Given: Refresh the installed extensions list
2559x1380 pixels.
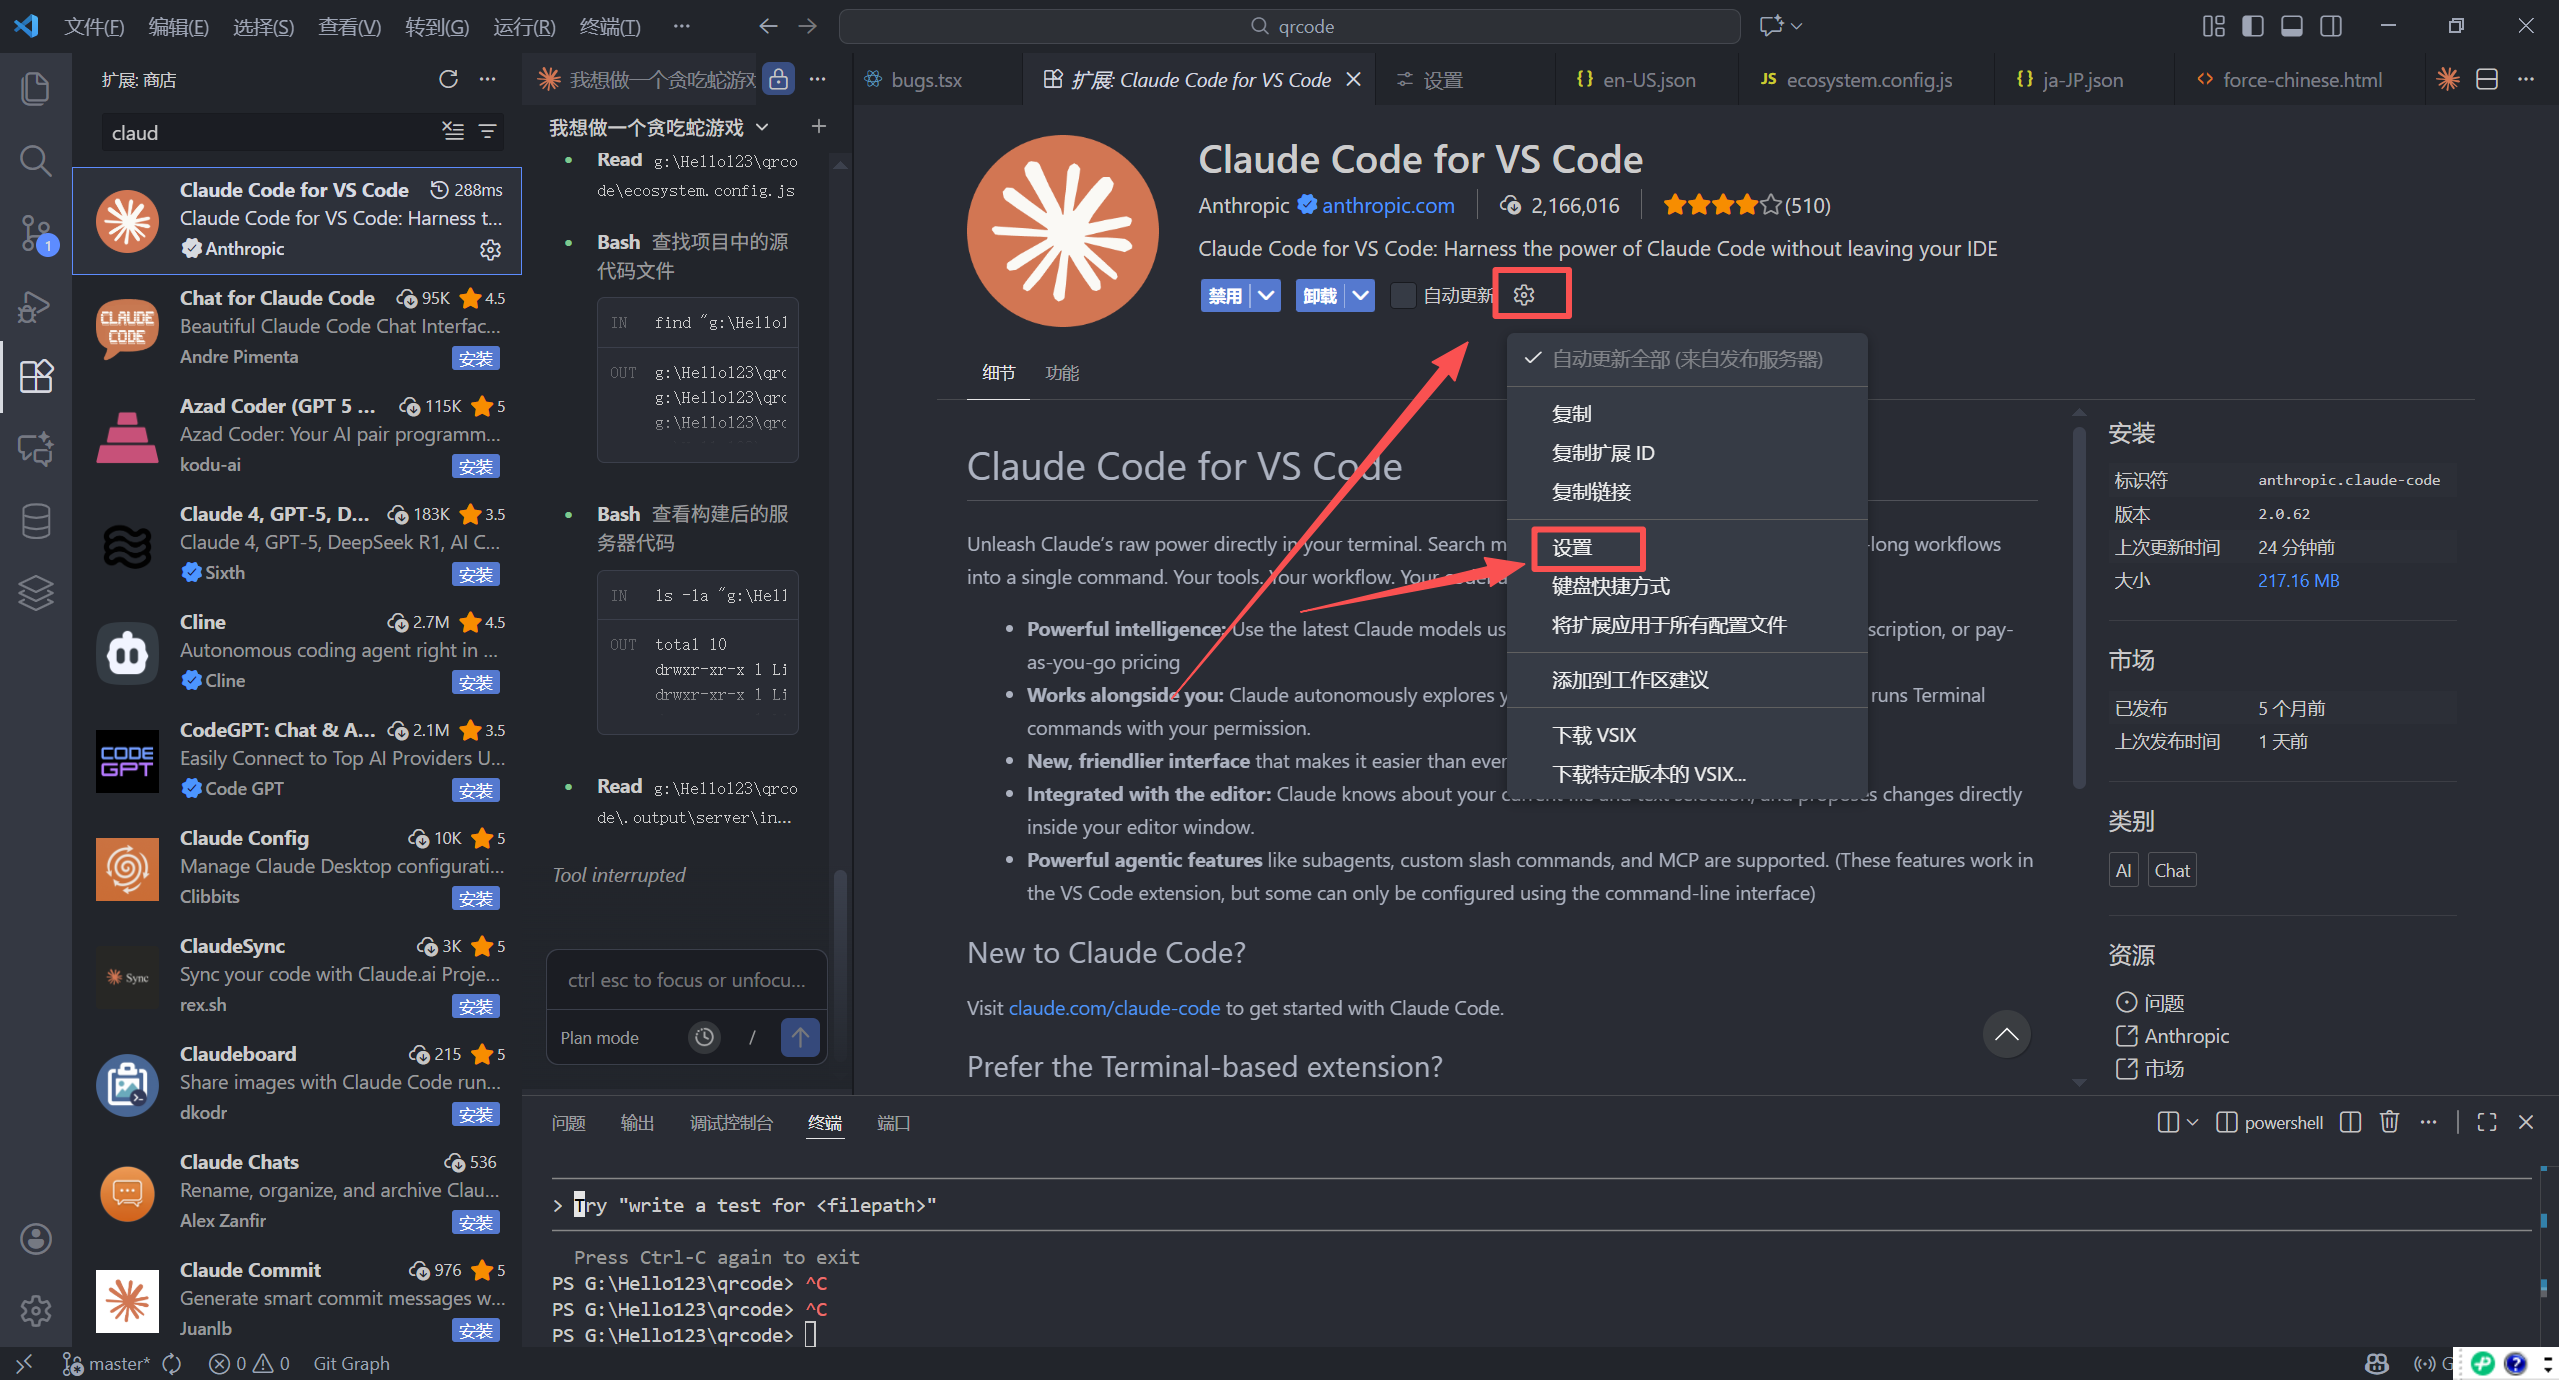Looking at the screenshot, I should 449,79.
